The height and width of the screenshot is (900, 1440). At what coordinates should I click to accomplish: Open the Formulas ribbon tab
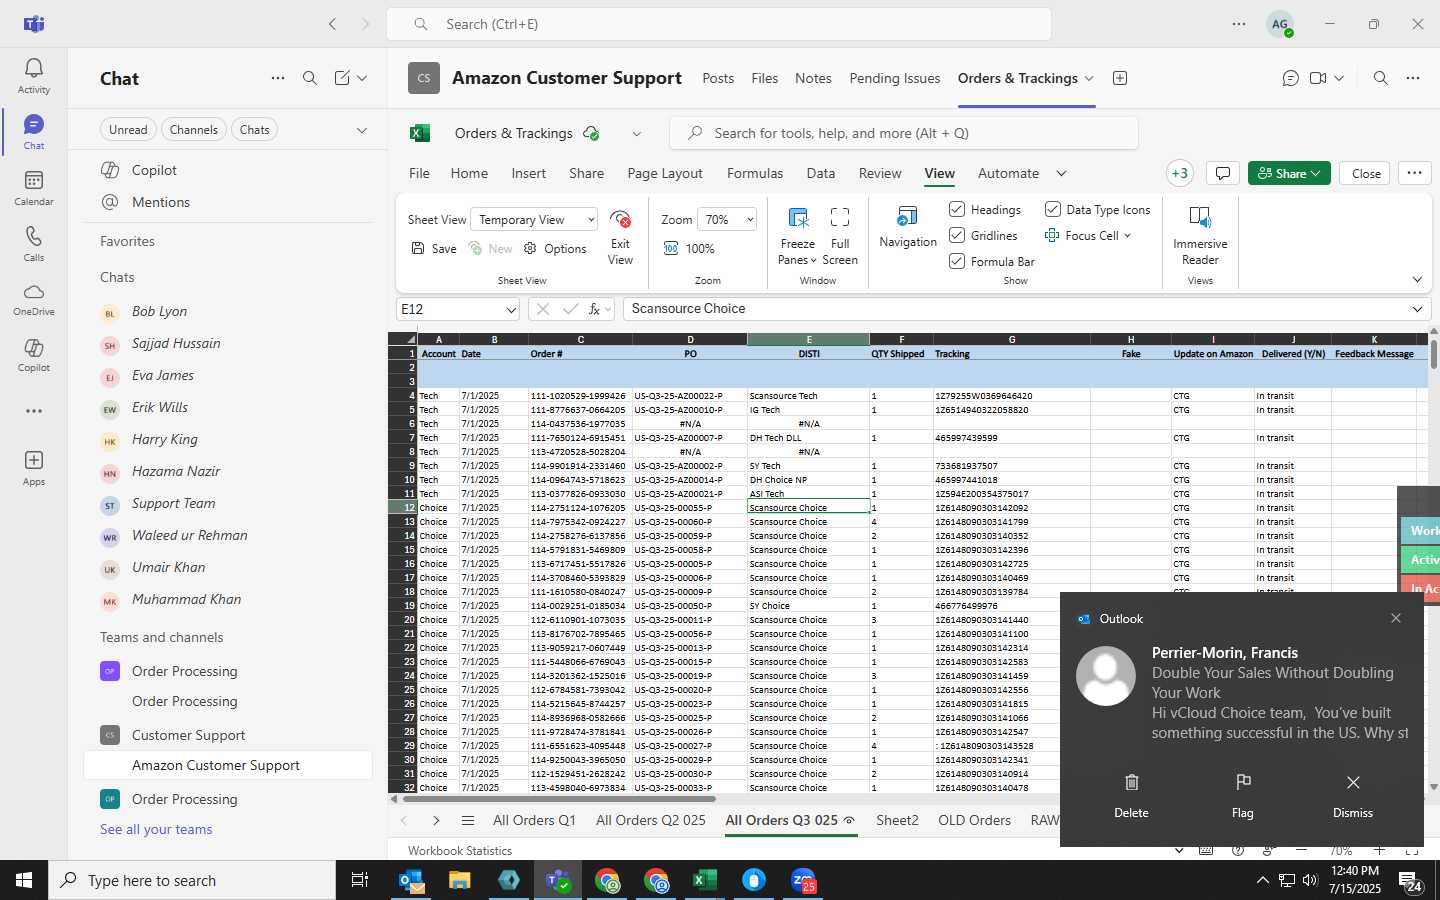click(755, 173)
